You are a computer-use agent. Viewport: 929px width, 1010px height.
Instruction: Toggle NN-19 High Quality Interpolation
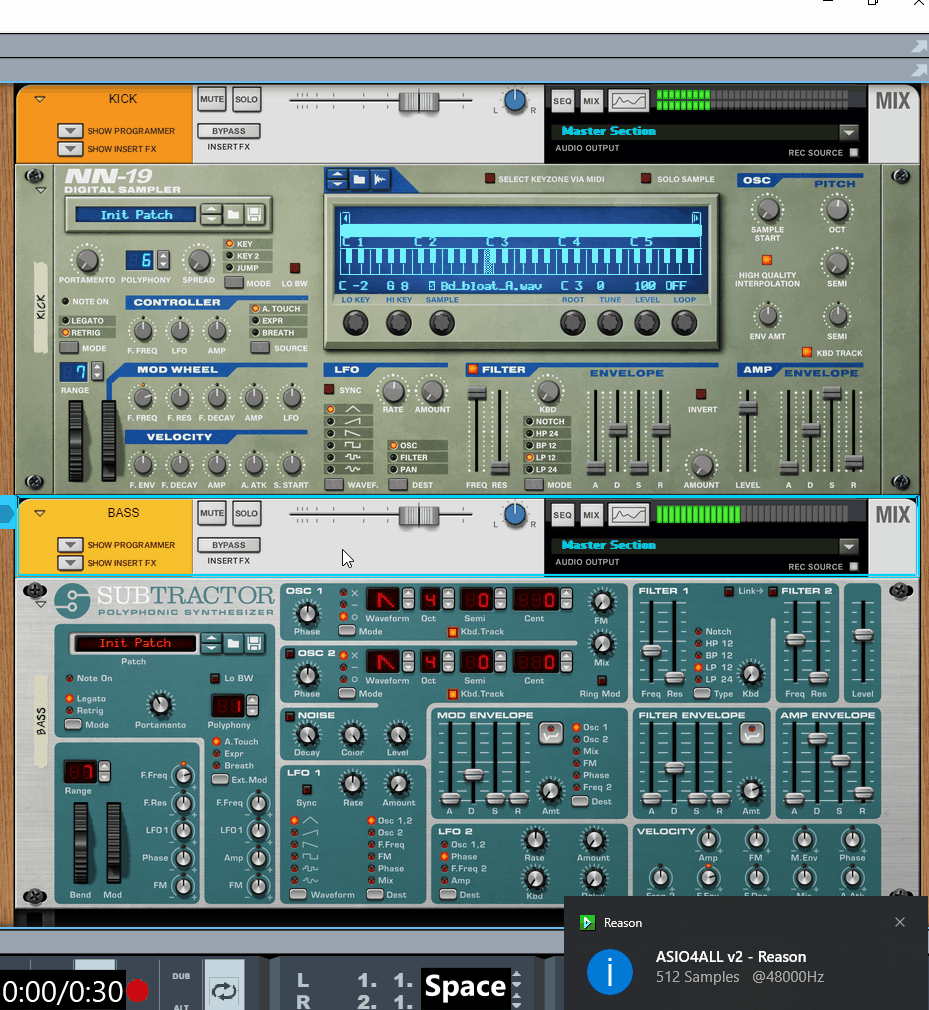click(x=767, y=260)
